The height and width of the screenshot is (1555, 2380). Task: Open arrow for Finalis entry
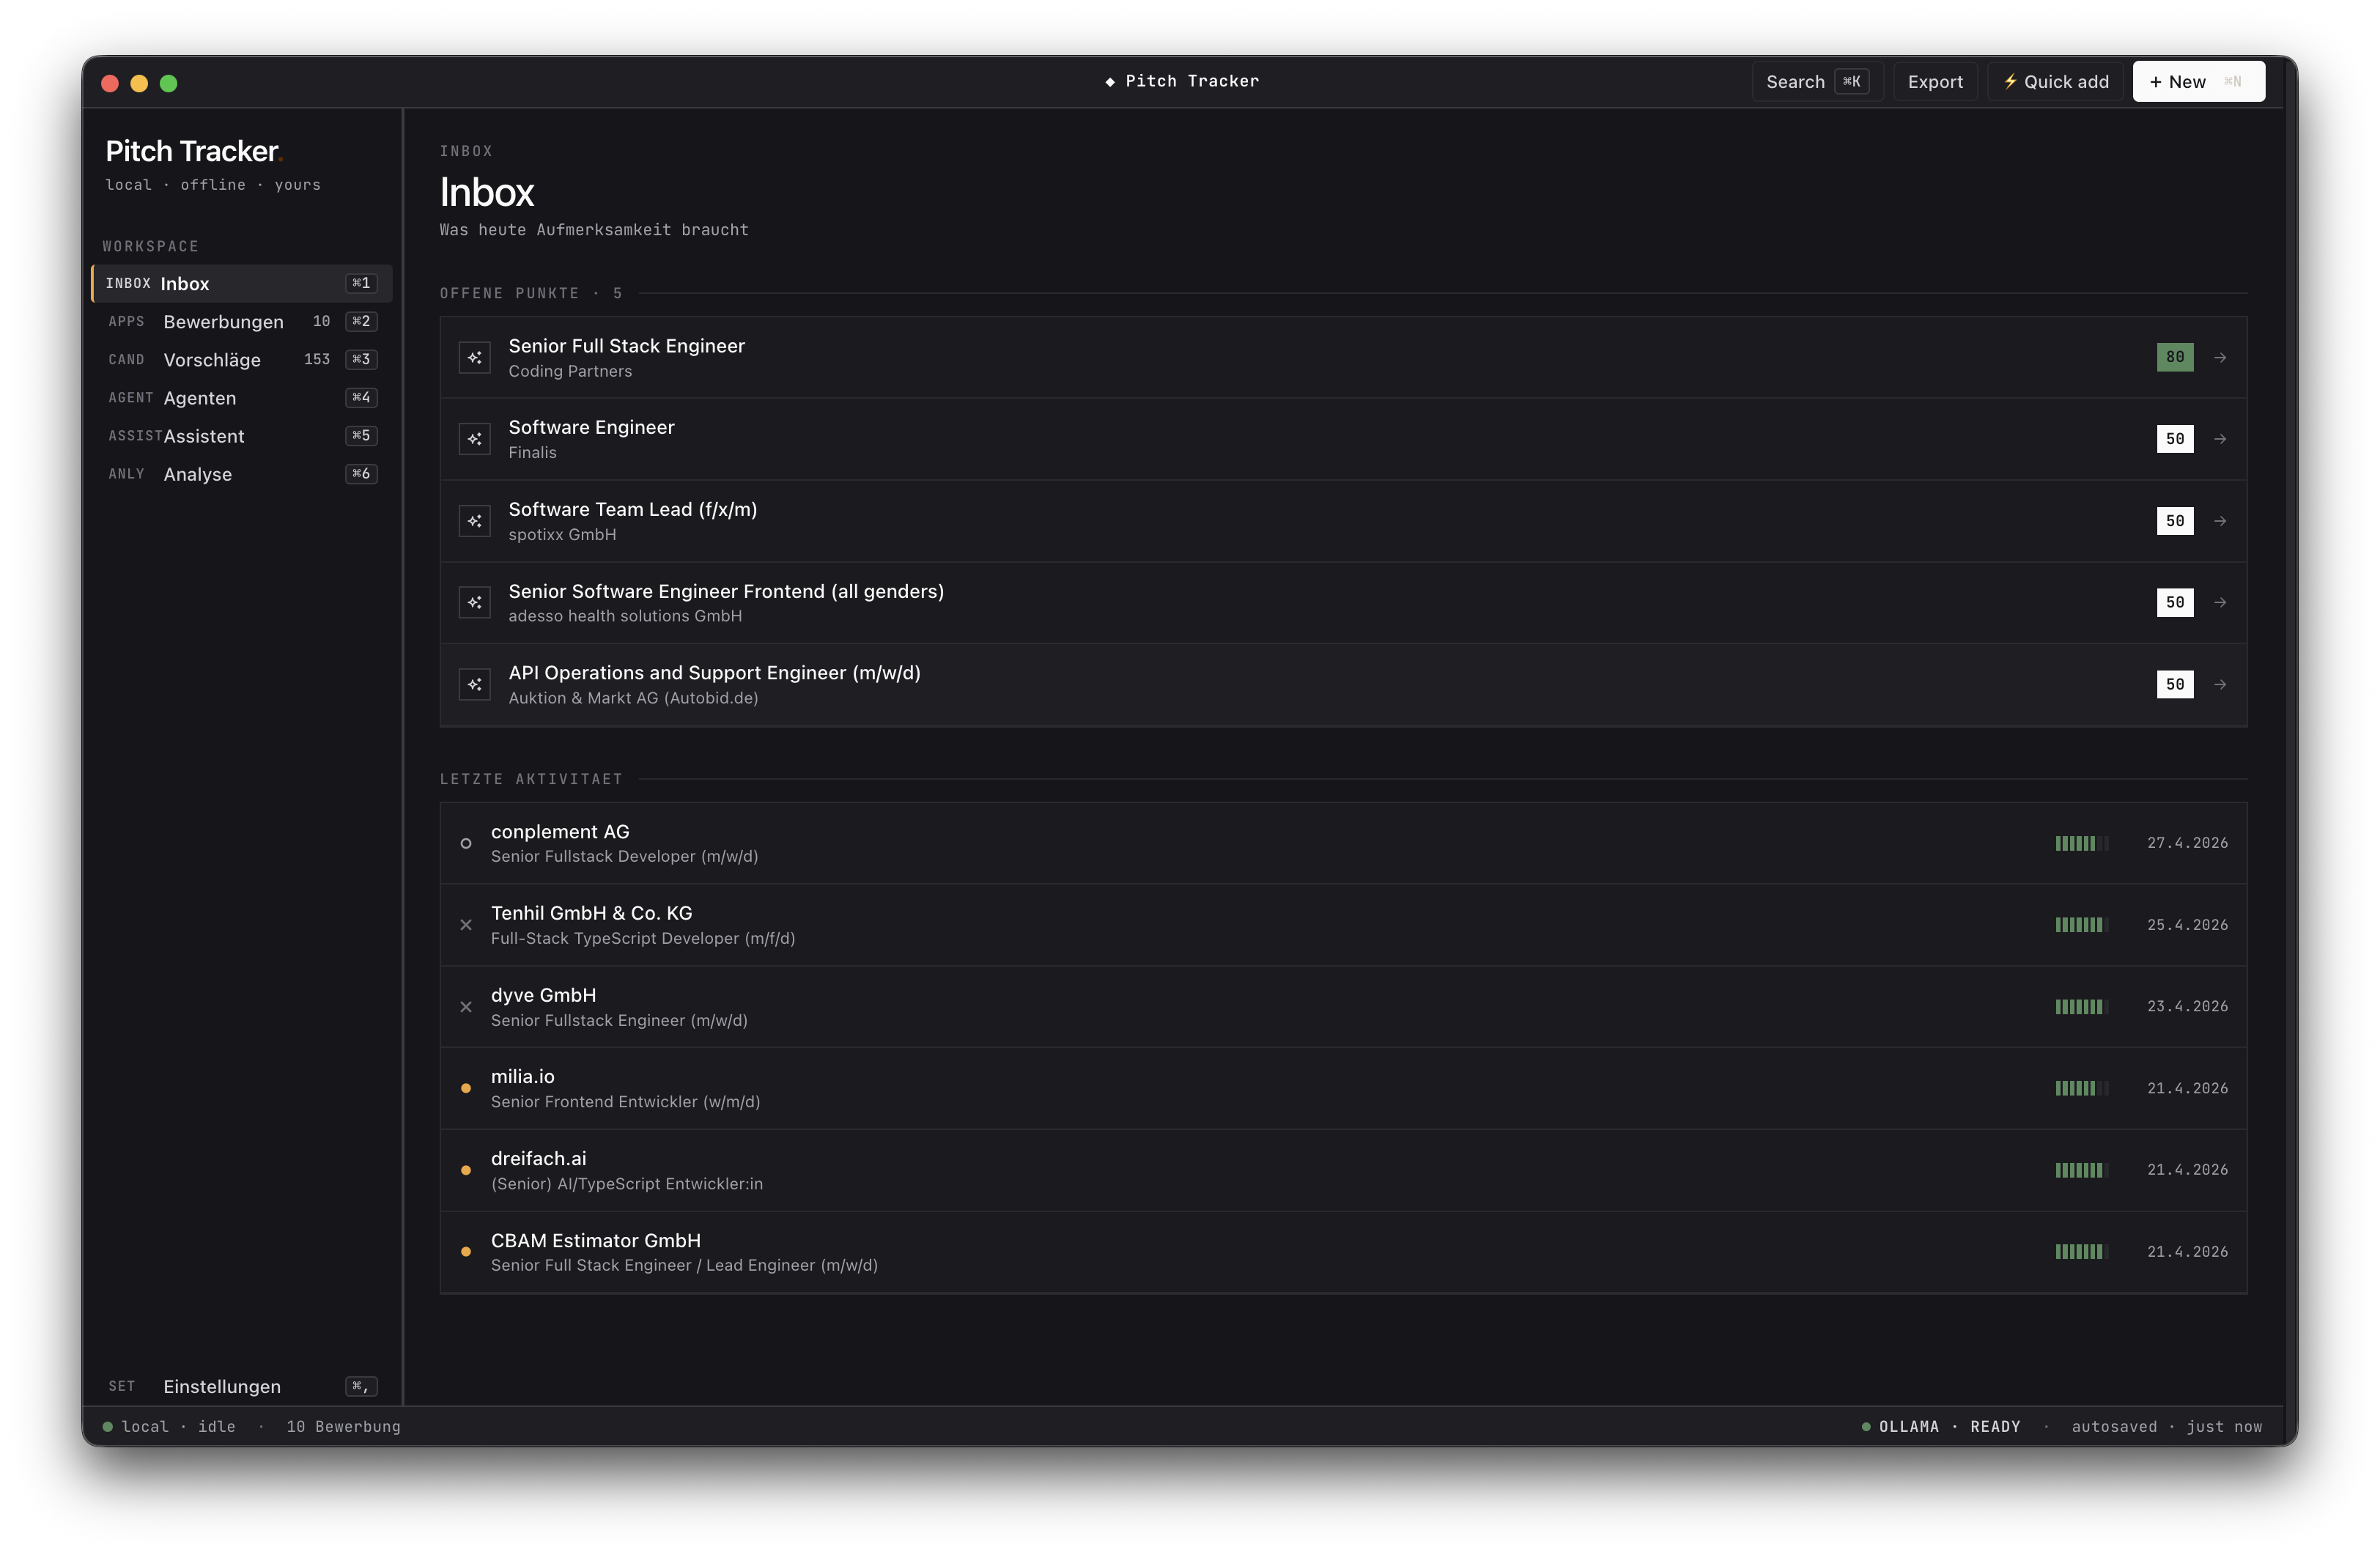click(2220, 439)
